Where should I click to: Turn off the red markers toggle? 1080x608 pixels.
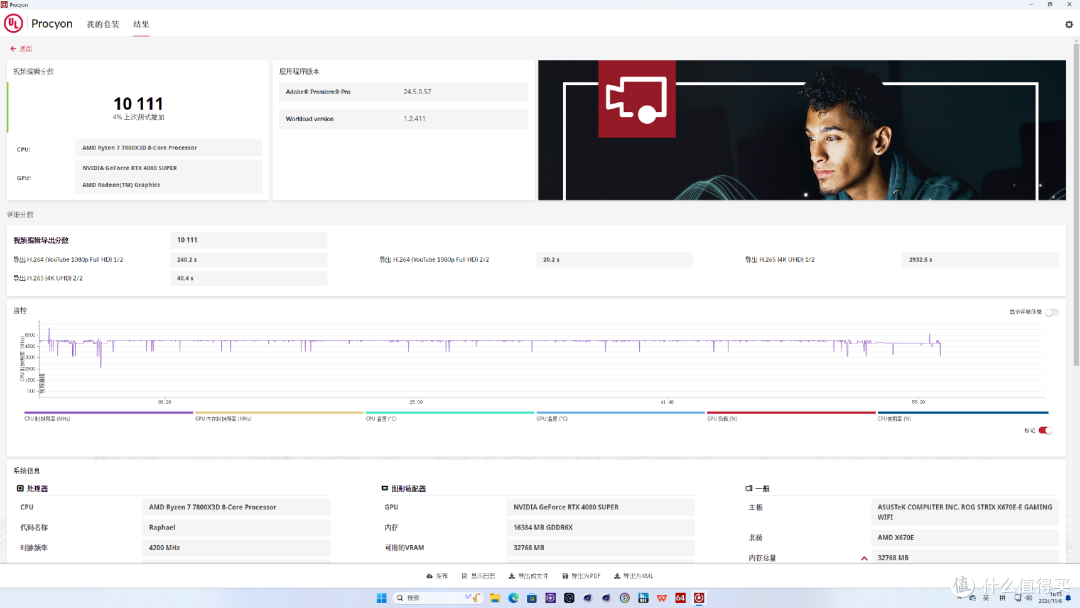[x=1045, y=430]
